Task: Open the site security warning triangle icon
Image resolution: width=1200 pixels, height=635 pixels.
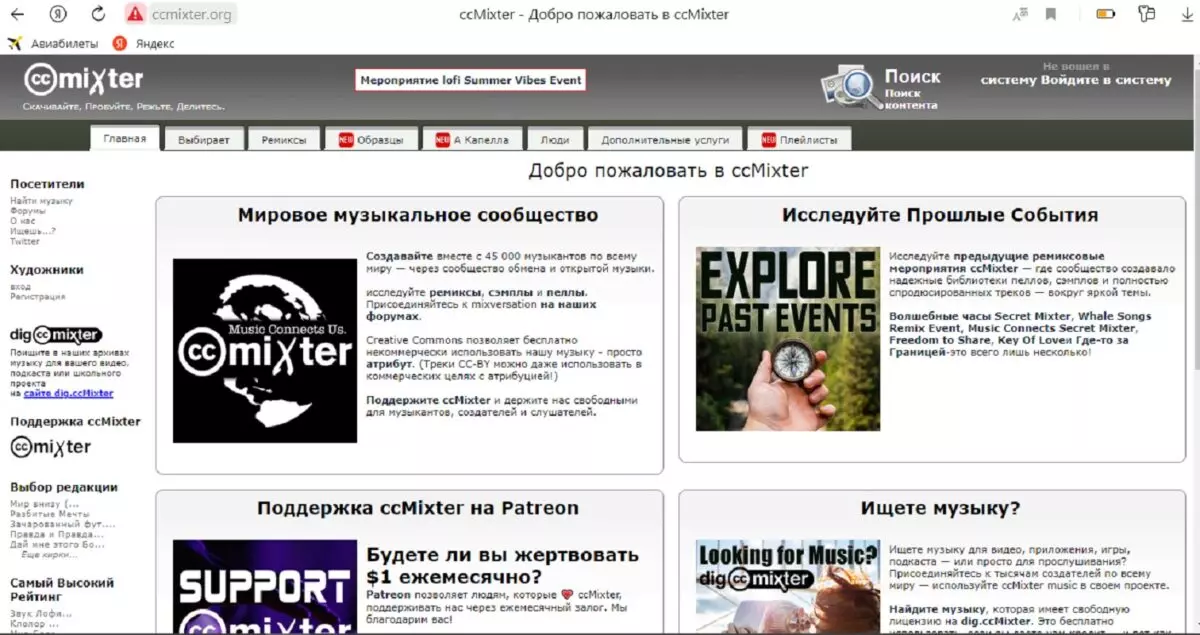Action: tap(135, 14)
